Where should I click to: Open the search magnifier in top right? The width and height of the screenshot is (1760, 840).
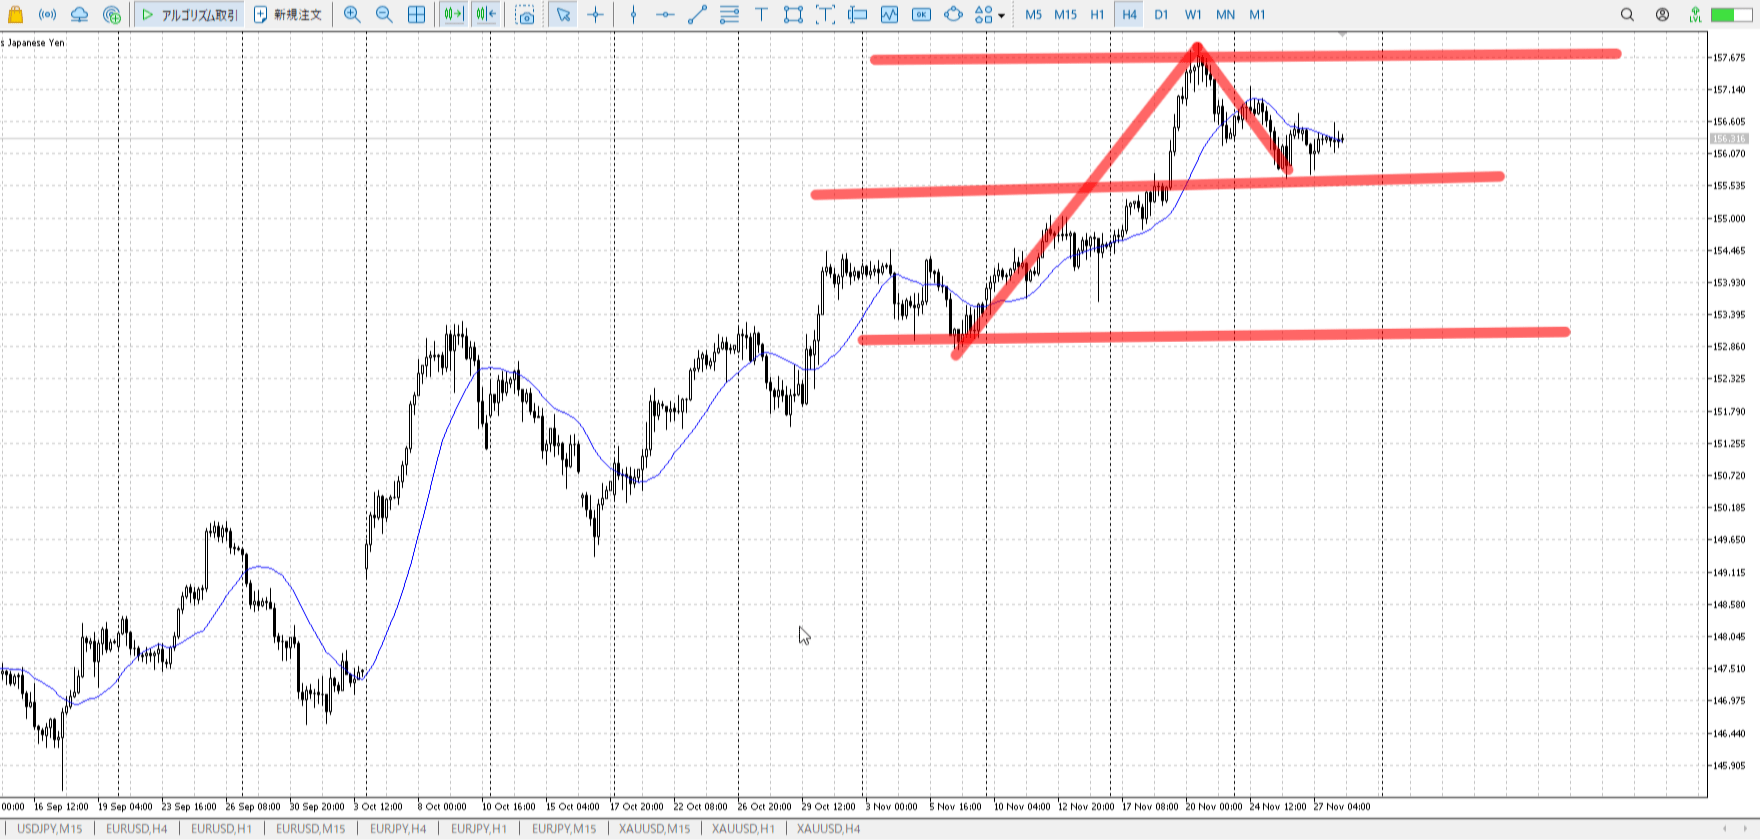(x=1627, y=14)
